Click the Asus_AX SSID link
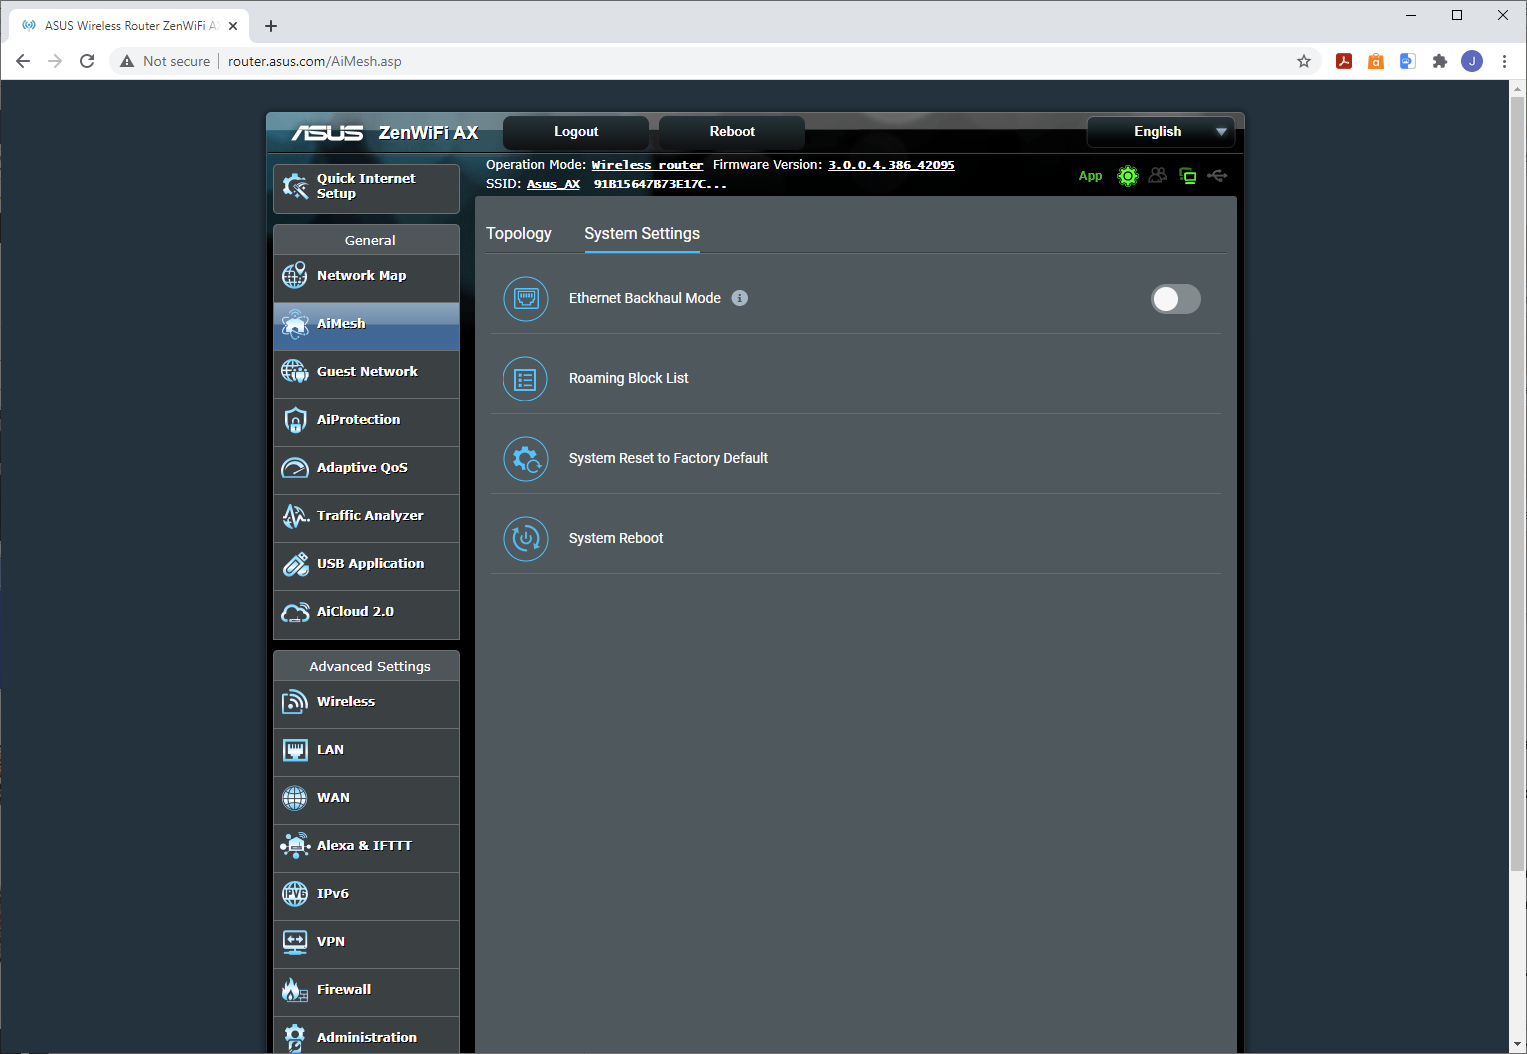1527x1054 pixels. [x=553, y=184]
